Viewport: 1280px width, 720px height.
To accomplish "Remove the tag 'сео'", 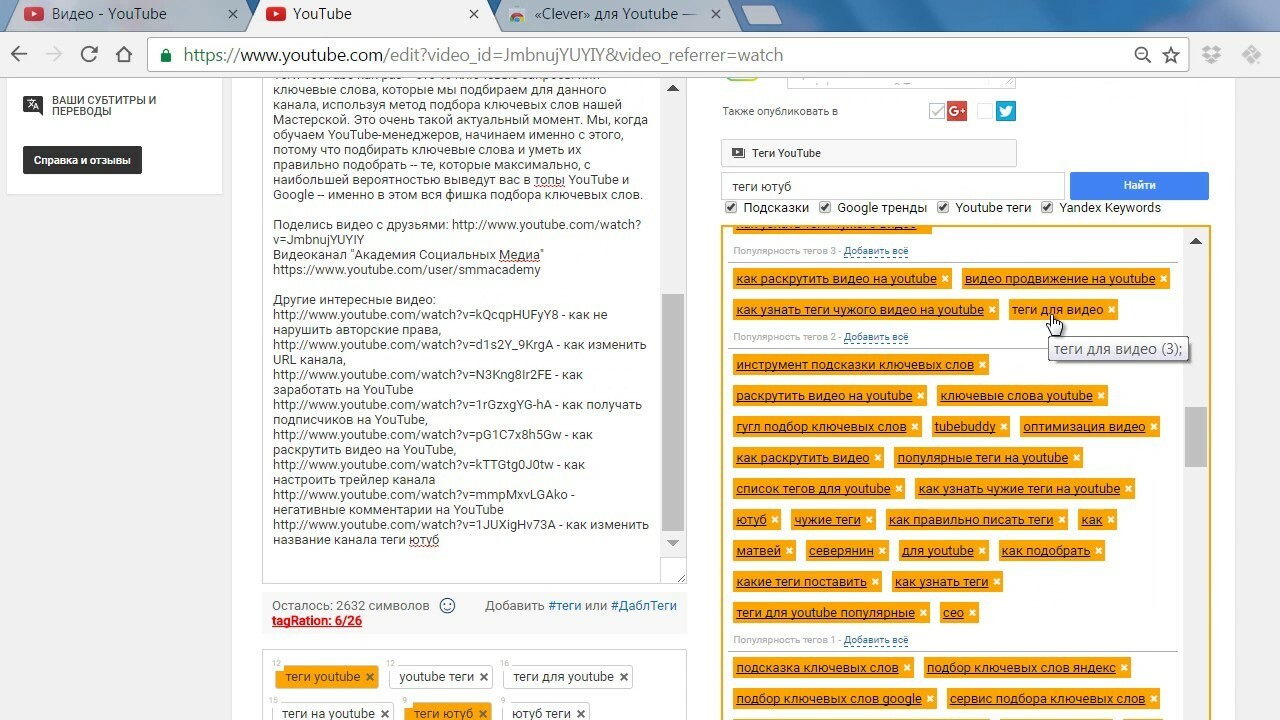I will [972, 613].
